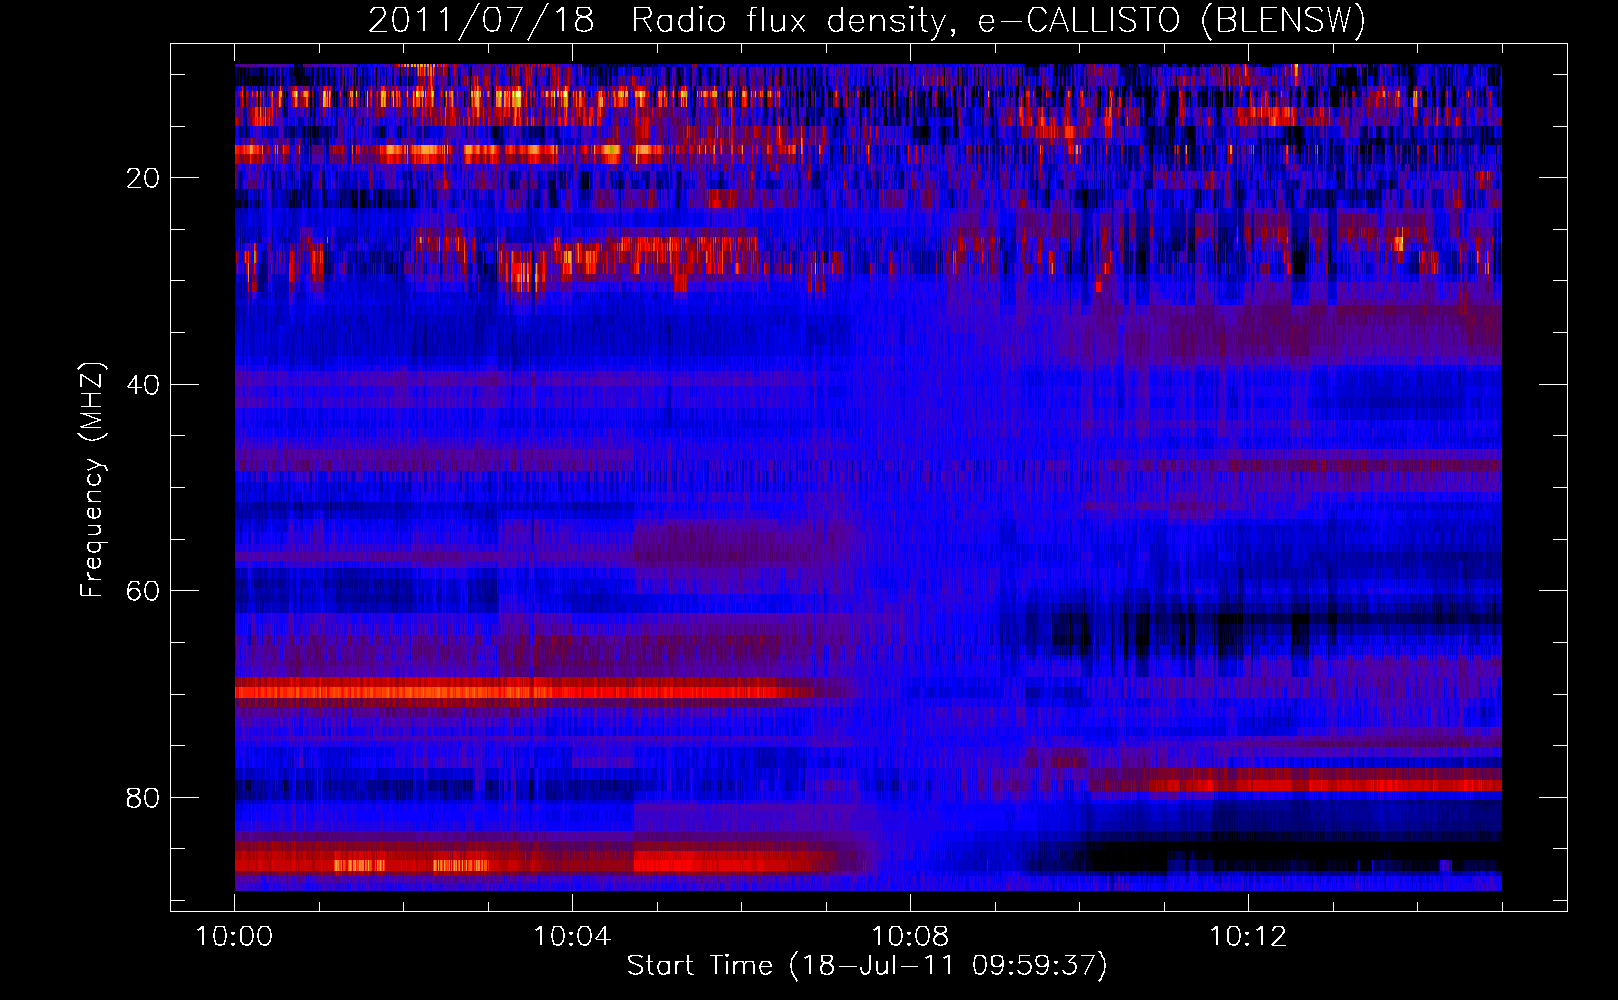Click the 10:04 time tick label
1618x1000 pixels.
coord(572,936)
